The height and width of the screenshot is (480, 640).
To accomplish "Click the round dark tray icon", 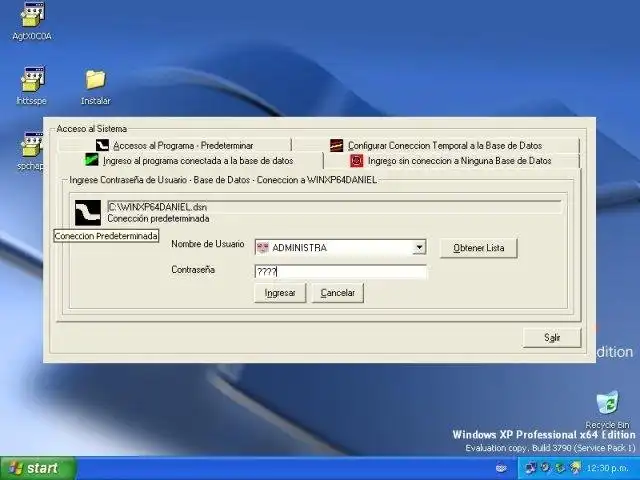I will 545,468.
